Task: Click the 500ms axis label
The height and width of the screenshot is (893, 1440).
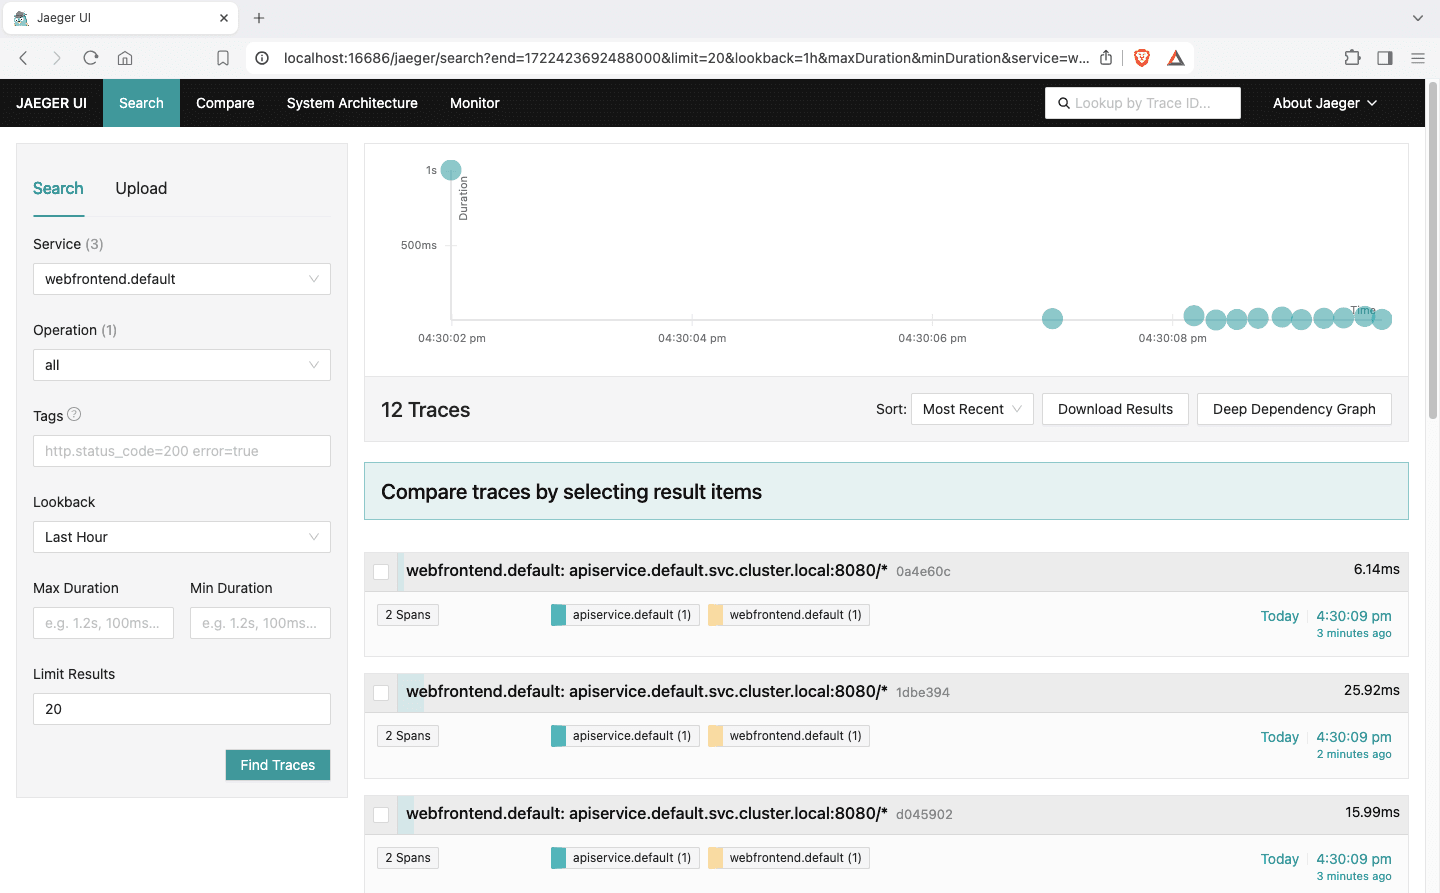Action: 419,245
